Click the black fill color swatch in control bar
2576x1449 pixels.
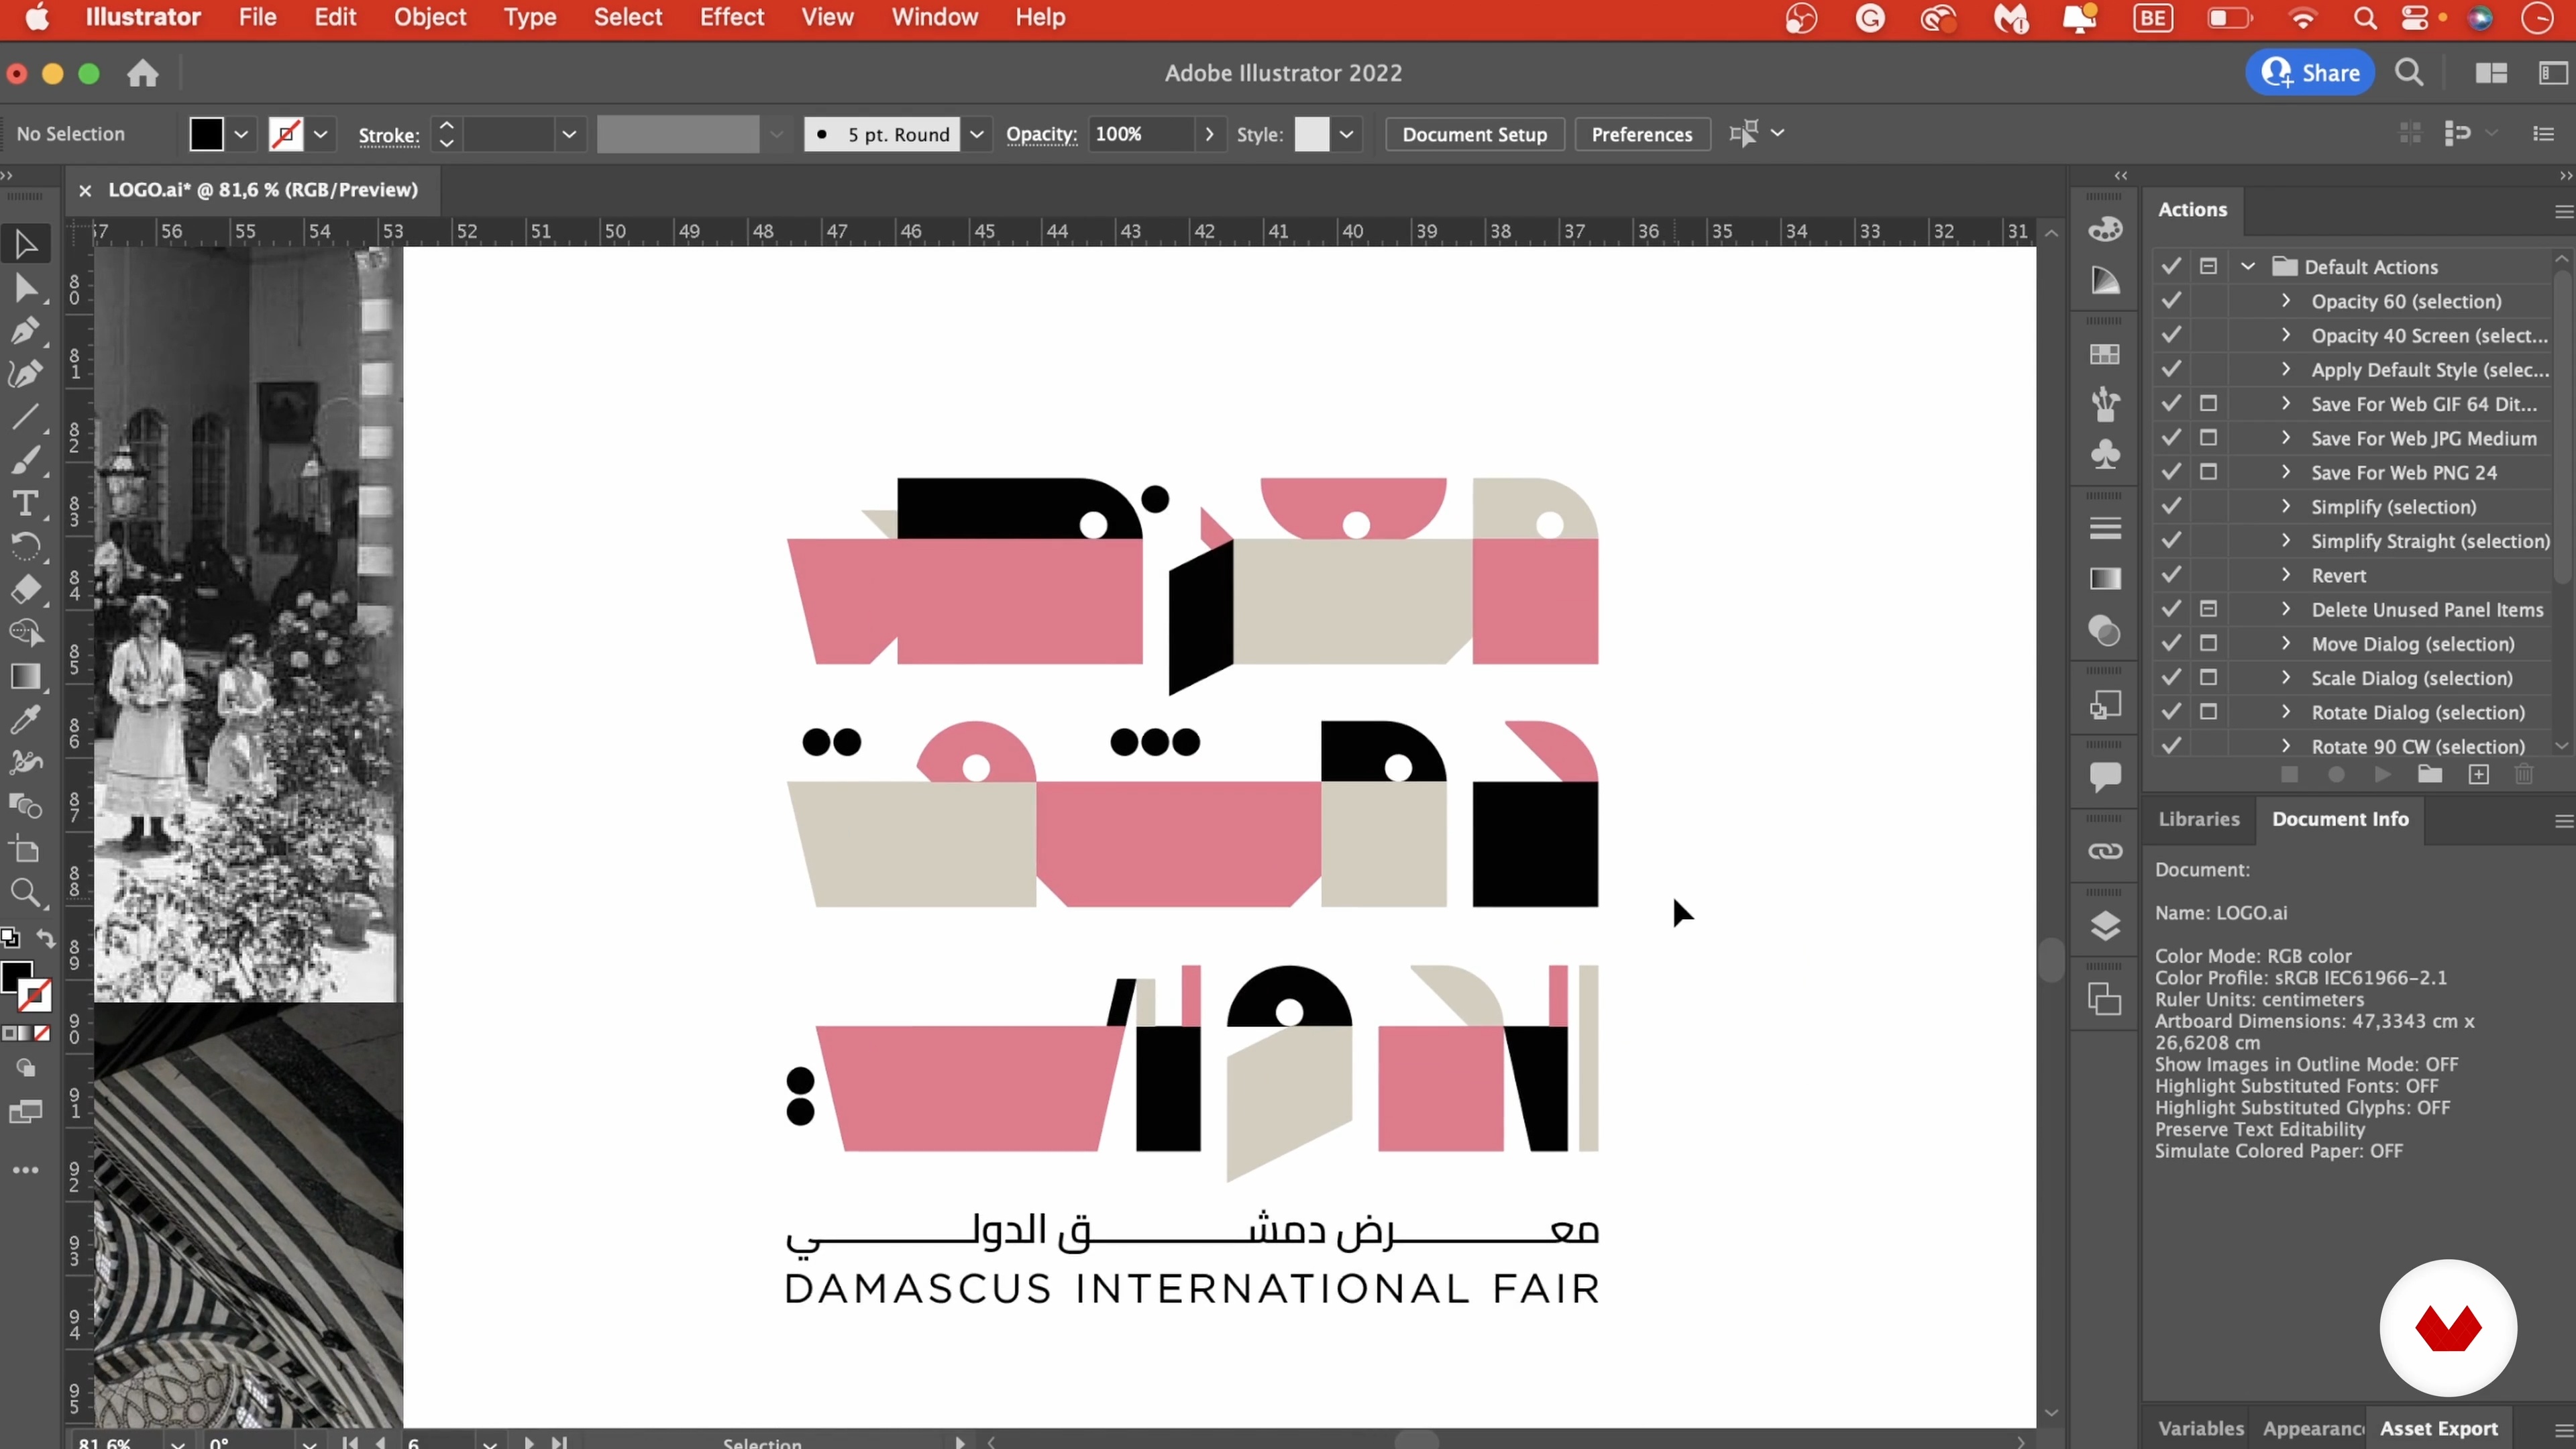[x=206, y=134]
